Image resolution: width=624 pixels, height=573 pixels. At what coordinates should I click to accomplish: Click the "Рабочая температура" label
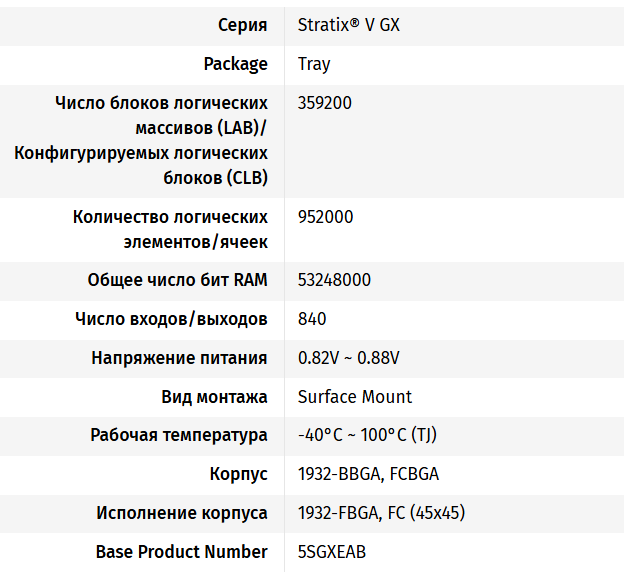[x=178, y=436]
